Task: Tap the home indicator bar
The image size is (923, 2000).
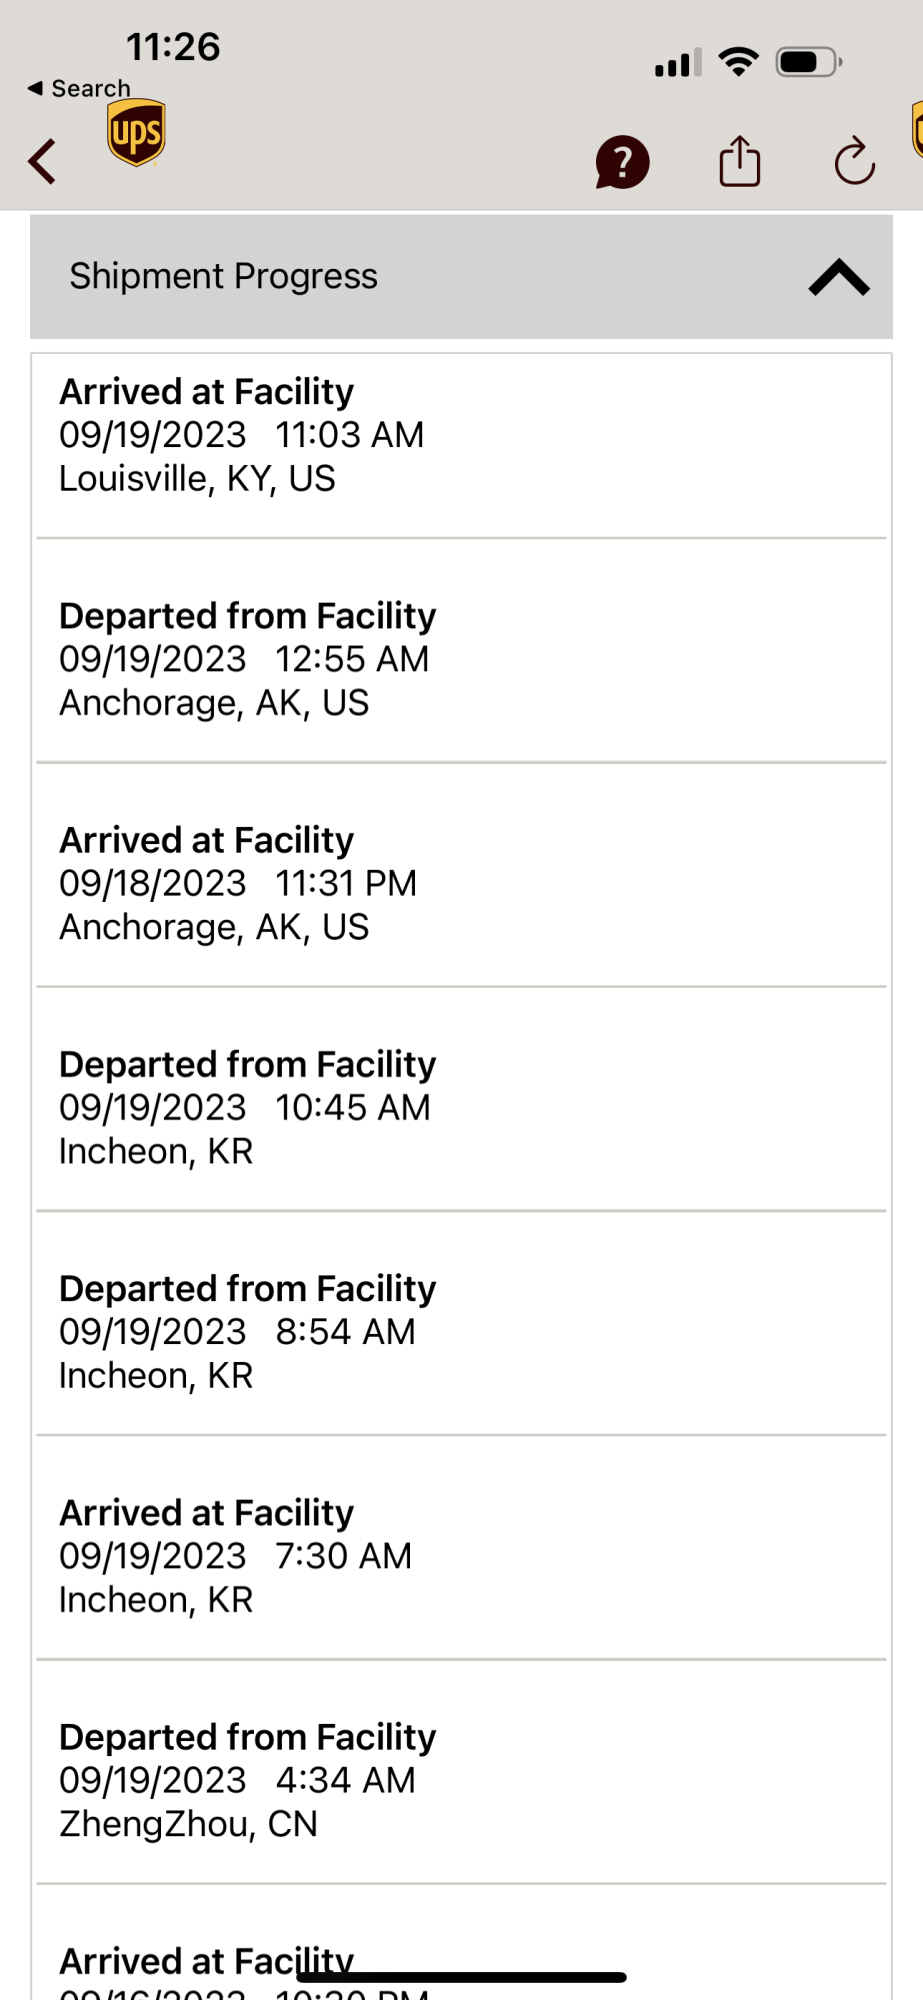Action: [461, 1977]
